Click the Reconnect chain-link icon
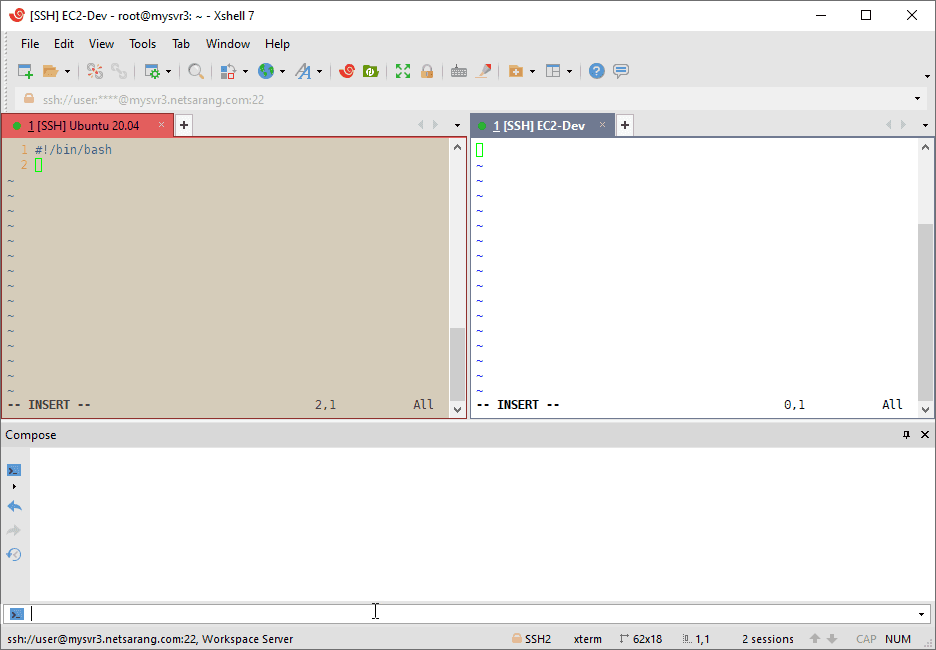 tap(119, 72)
